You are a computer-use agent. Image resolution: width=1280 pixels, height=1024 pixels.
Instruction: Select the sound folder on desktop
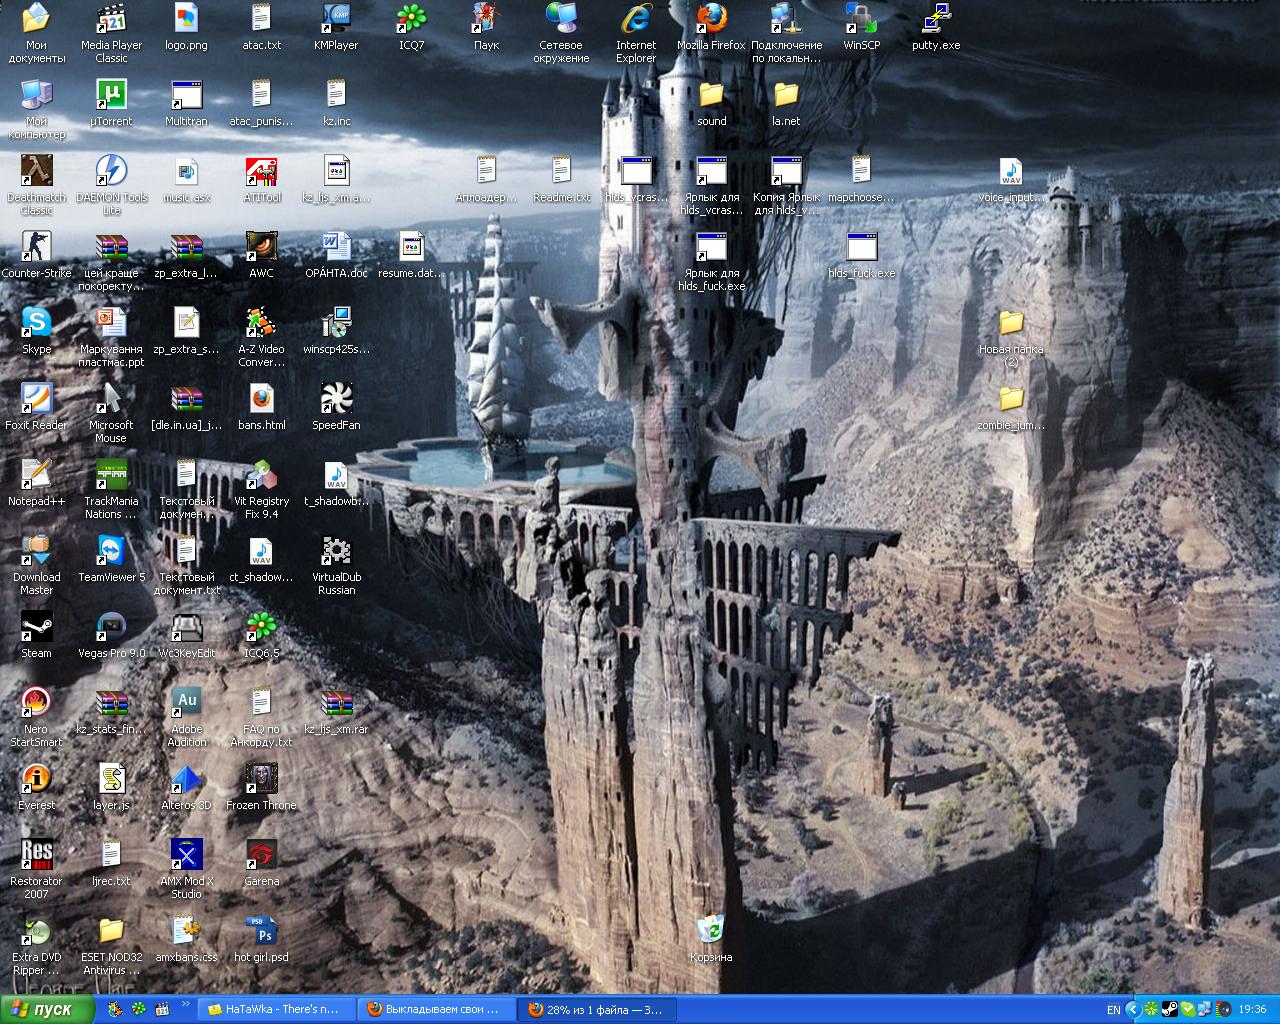[711, 103]
